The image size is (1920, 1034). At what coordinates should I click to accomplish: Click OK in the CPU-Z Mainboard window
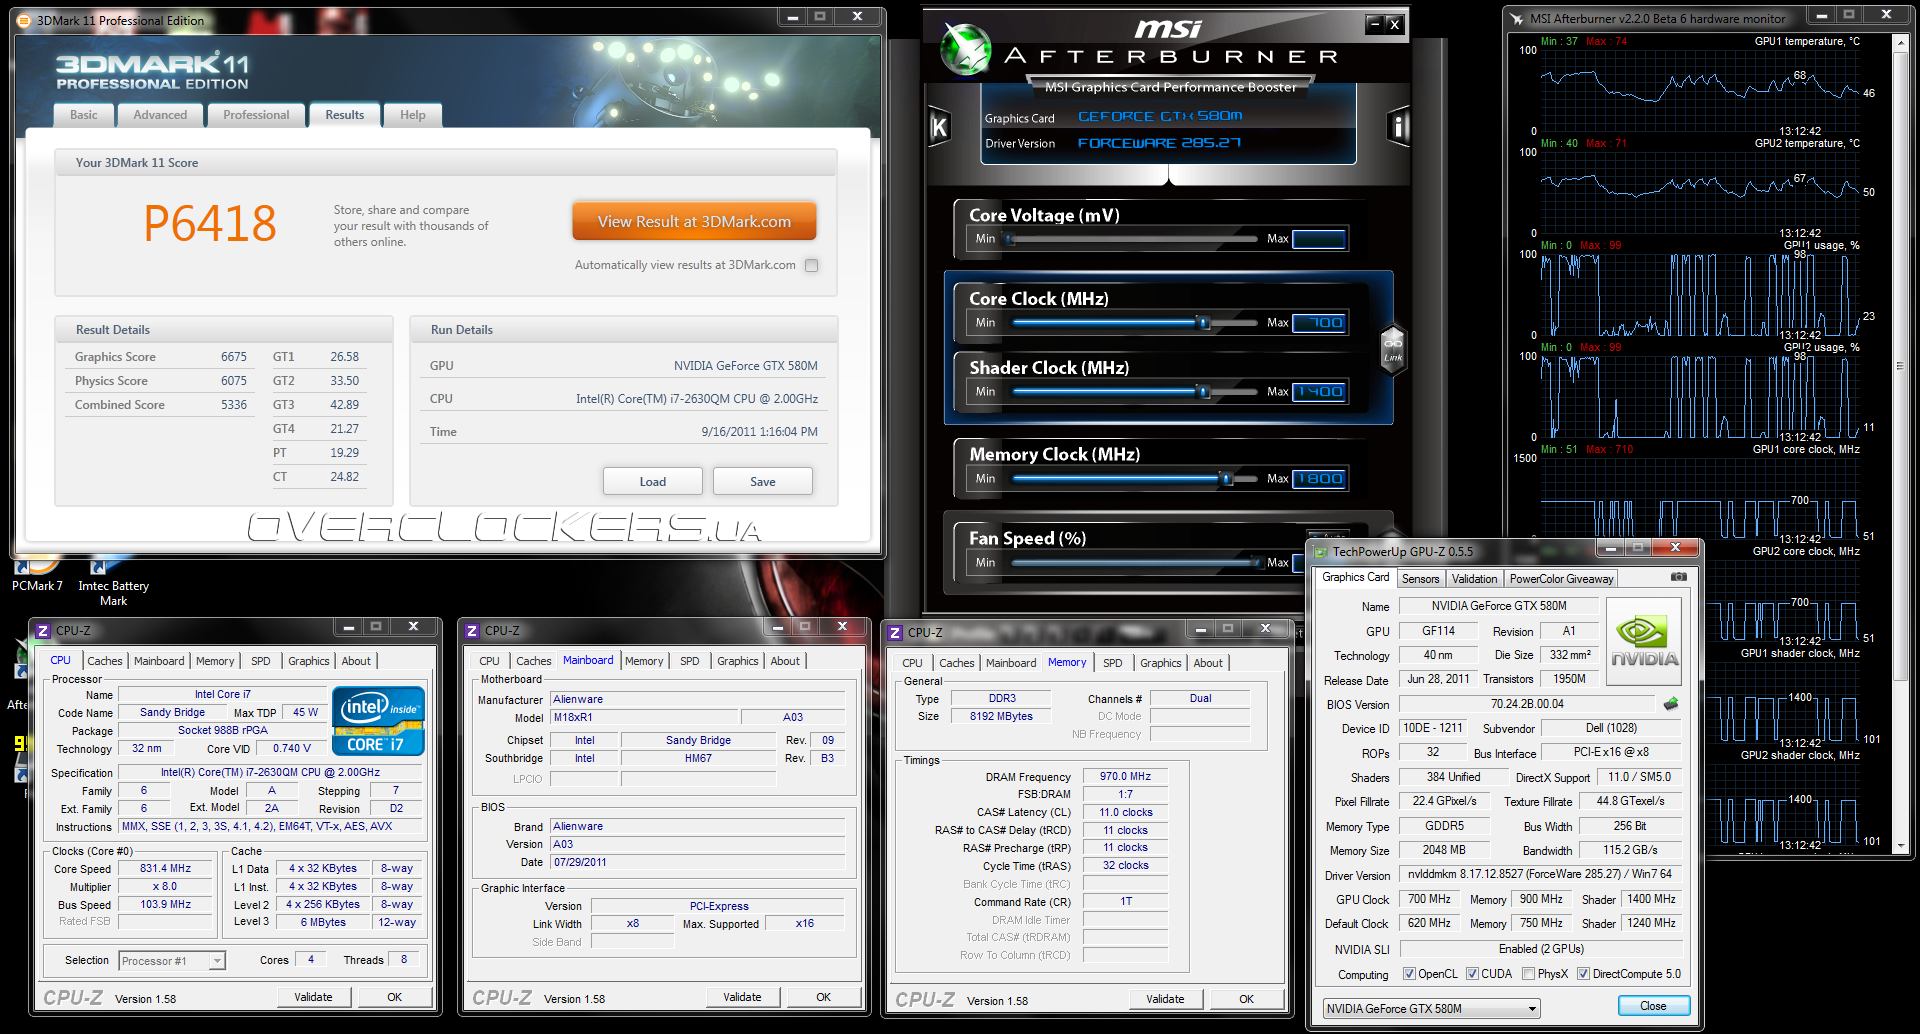(x=823, y=997)
